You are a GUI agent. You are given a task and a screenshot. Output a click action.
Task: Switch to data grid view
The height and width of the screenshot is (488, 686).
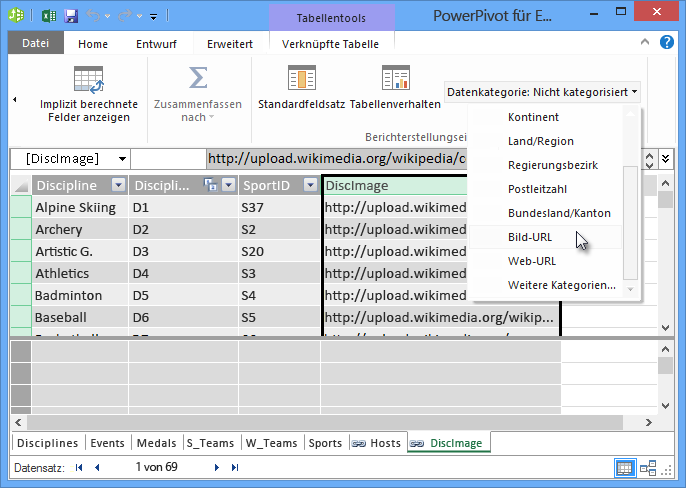coord(624,468)
